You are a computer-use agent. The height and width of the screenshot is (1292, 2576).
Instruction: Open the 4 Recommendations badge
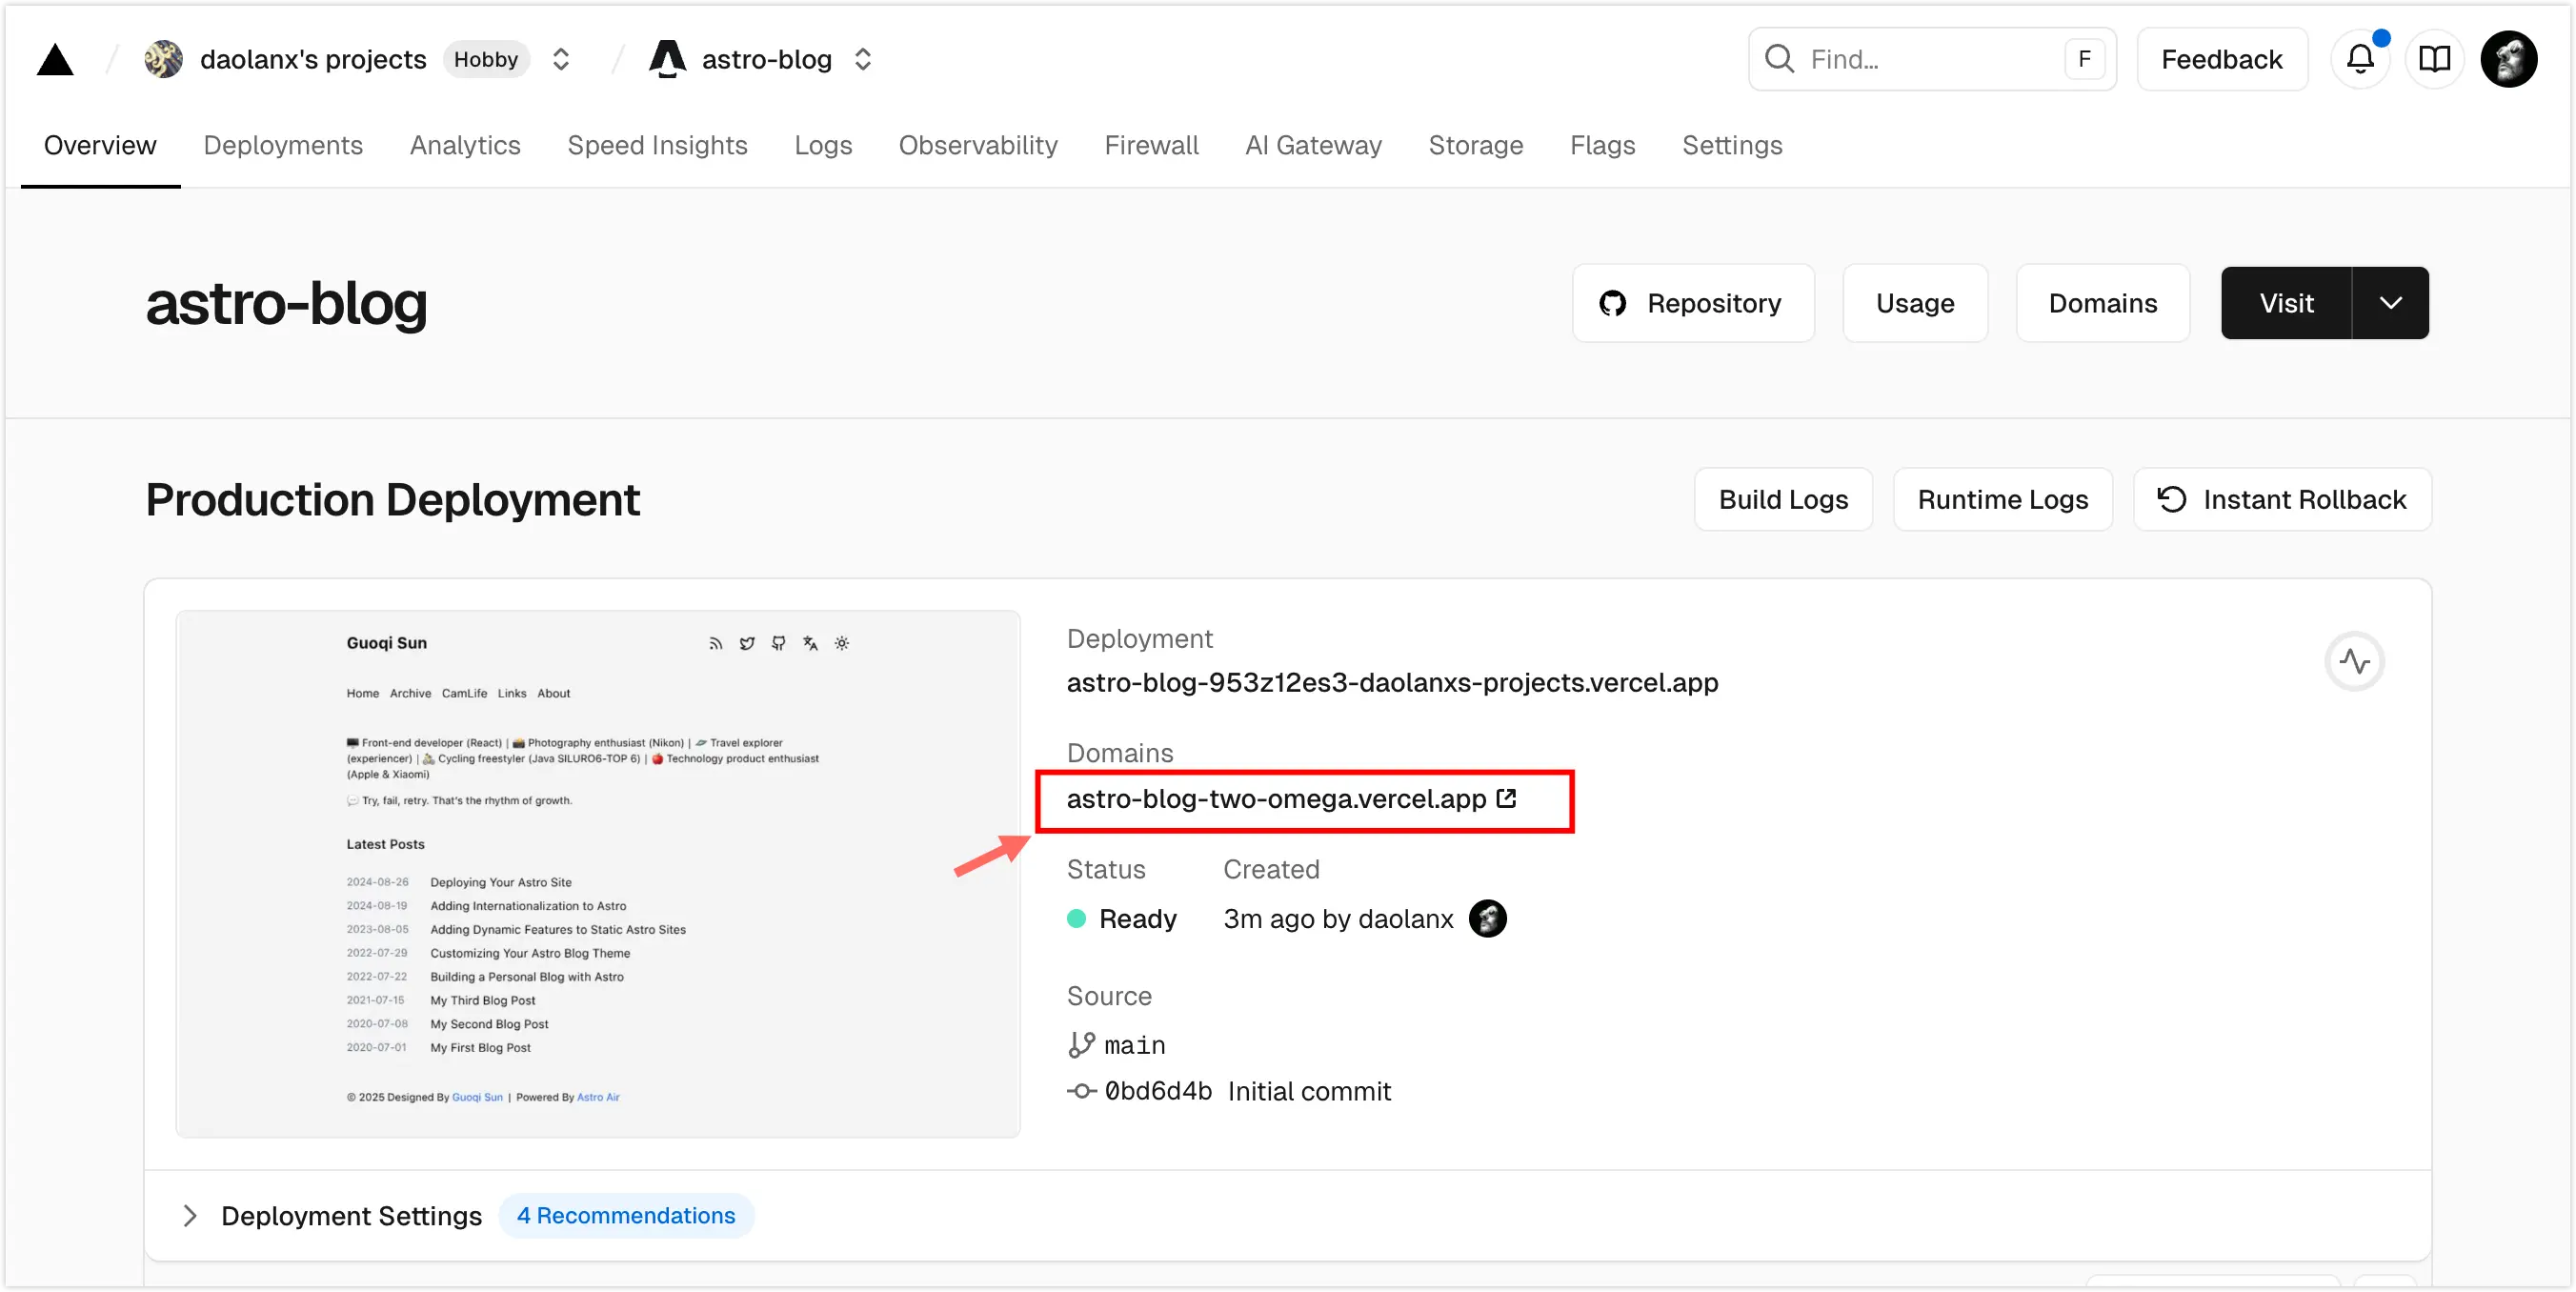point(626,1215)
